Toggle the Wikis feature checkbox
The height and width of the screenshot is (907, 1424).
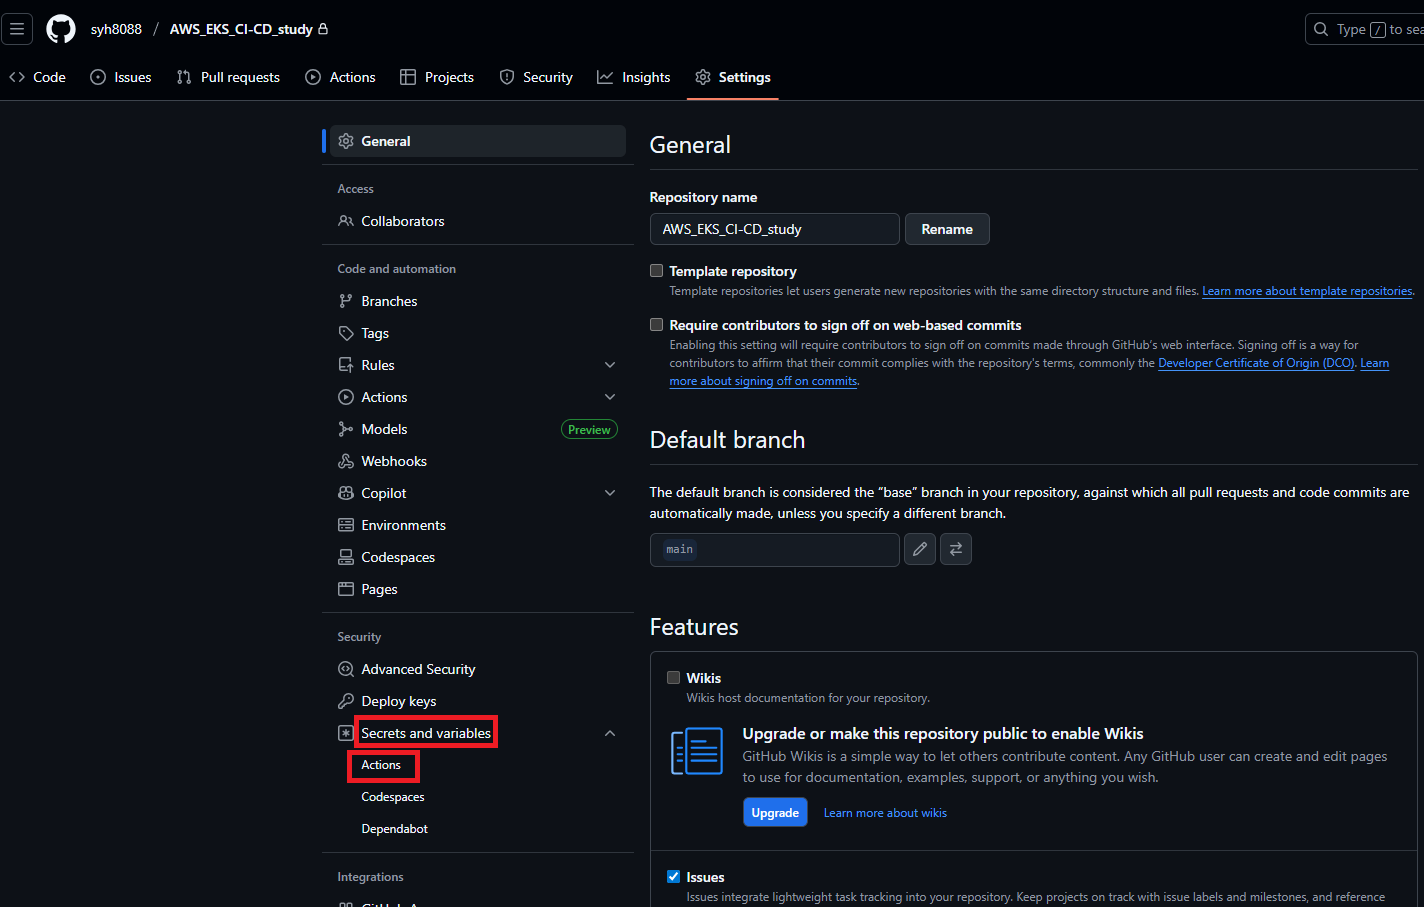673,678
